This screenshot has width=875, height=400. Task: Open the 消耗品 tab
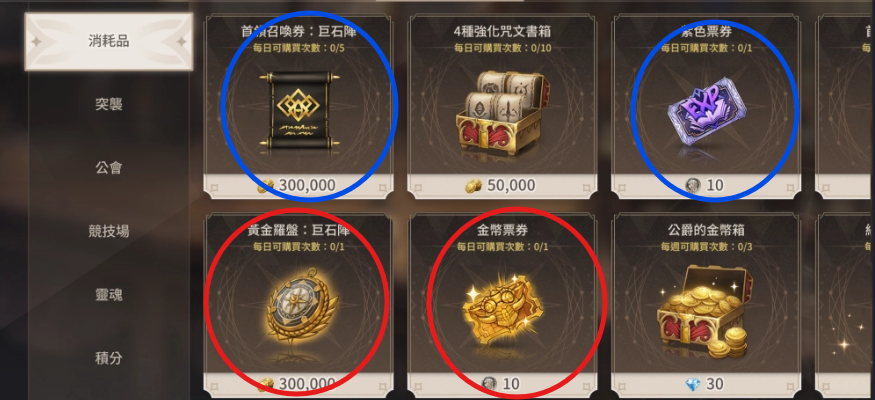pyautogui.click(x=109, y=41)
